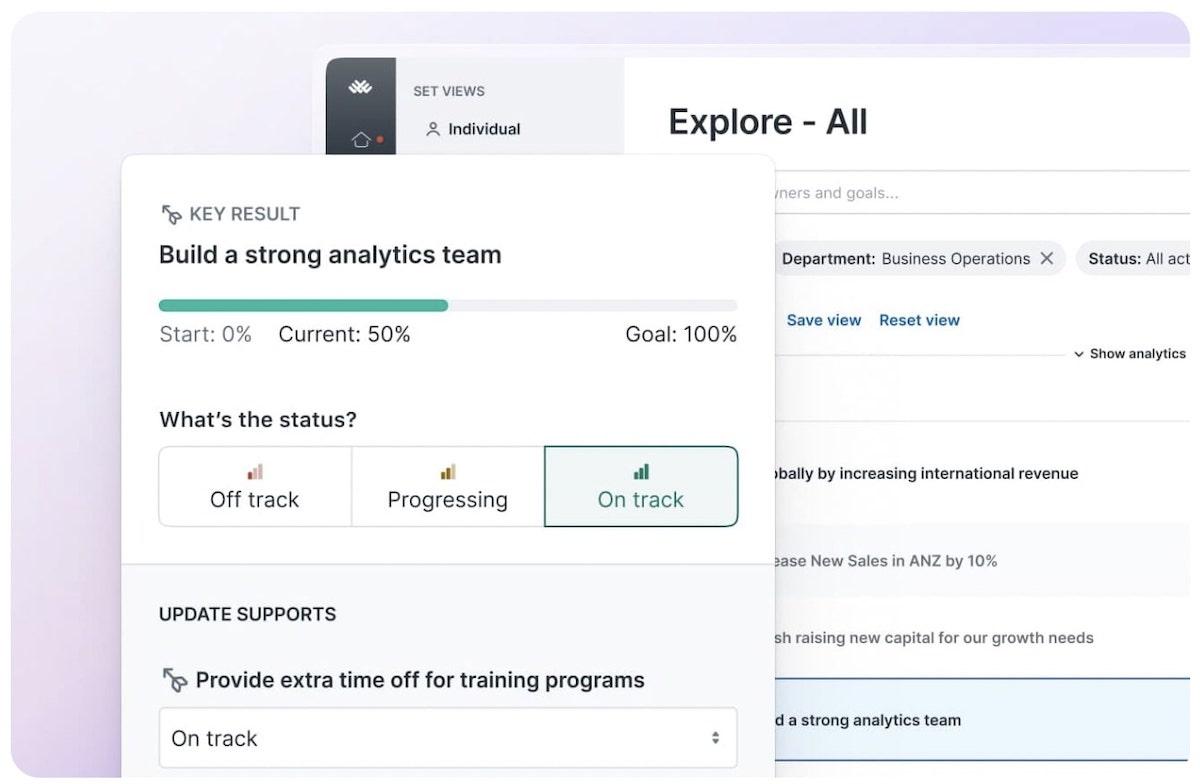Select the Individual view
Viewport: 1200px width, 784px height.
click(x=484, y=129)
